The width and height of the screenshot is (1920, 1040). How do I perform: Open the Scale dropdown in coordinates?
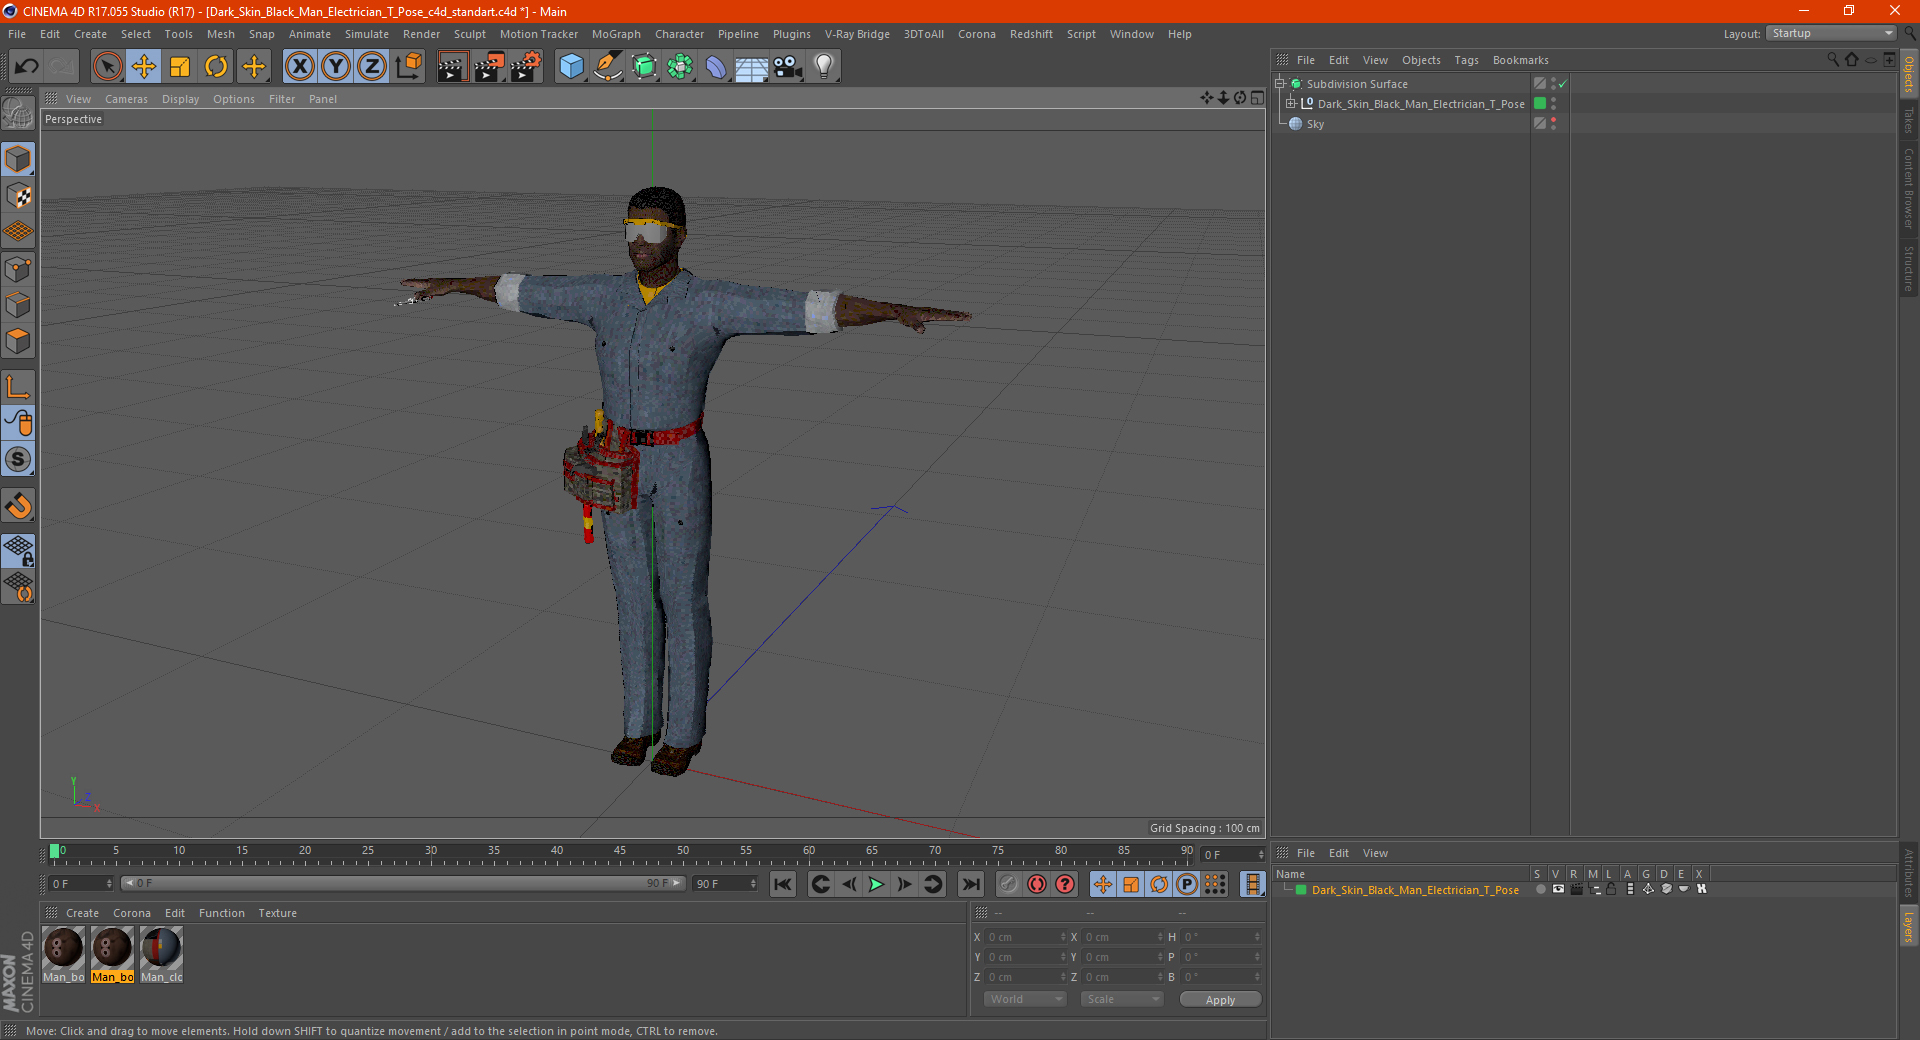[1122, 999]
